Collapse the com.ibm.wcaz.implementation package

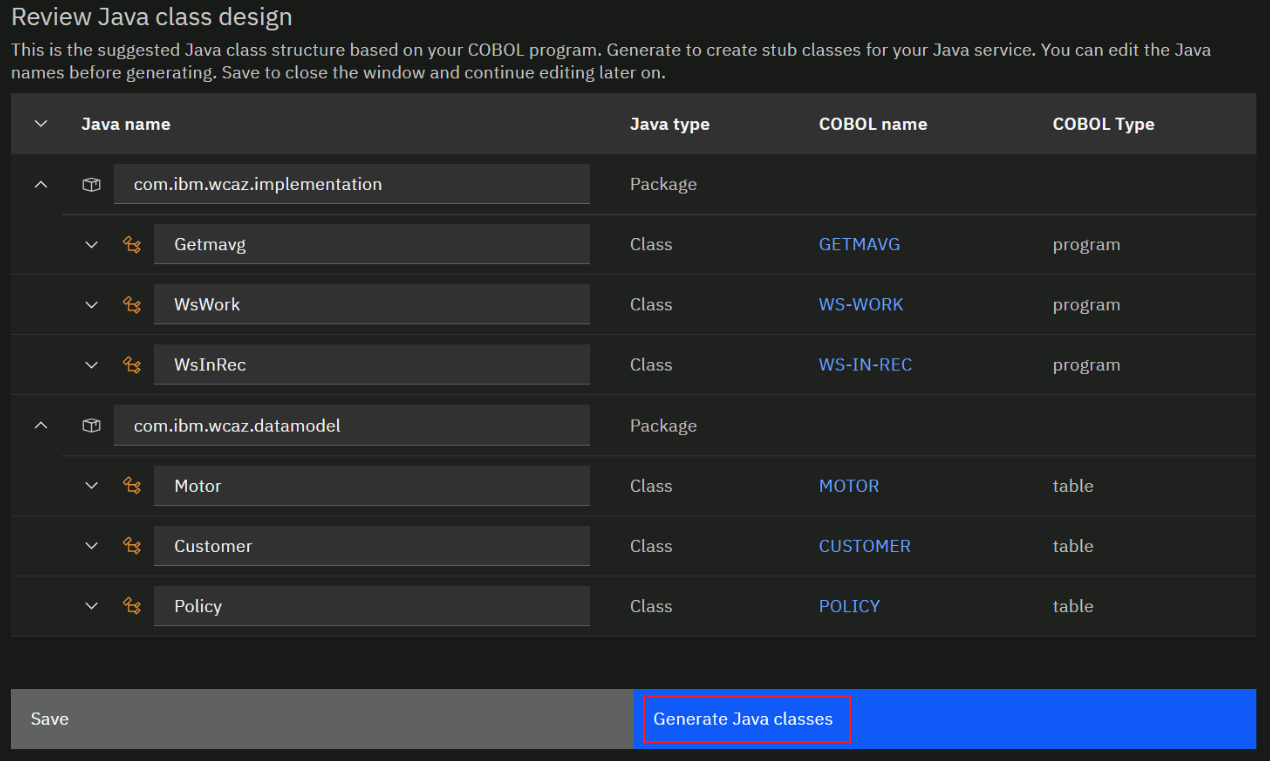pos(41,185)
